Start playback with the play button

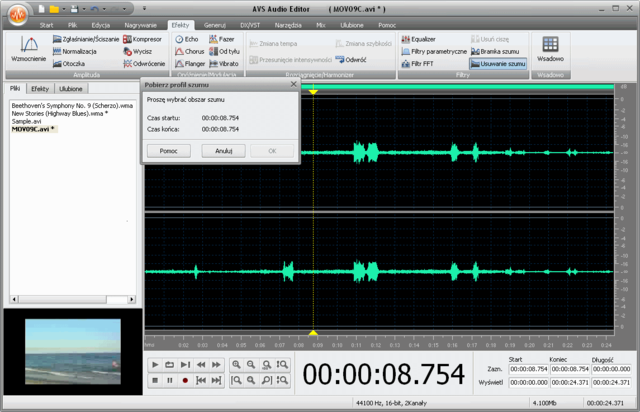click(x=155, y=364)
